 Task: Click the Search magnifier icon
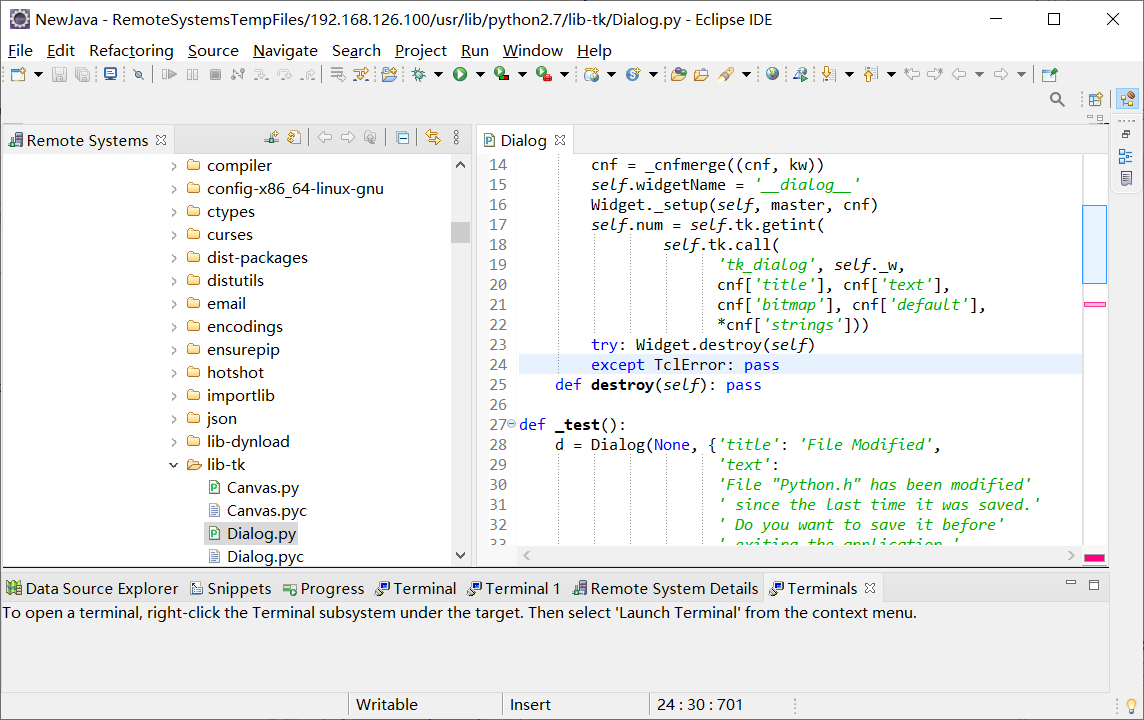click(x=1057, y=99)
